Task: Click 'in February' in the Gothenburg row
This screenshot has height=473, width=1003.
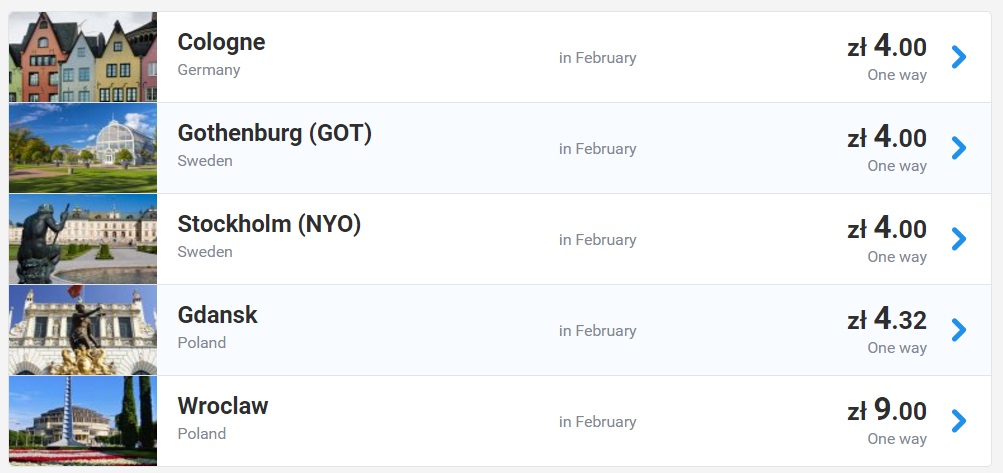Action: (x=597, y=149)
